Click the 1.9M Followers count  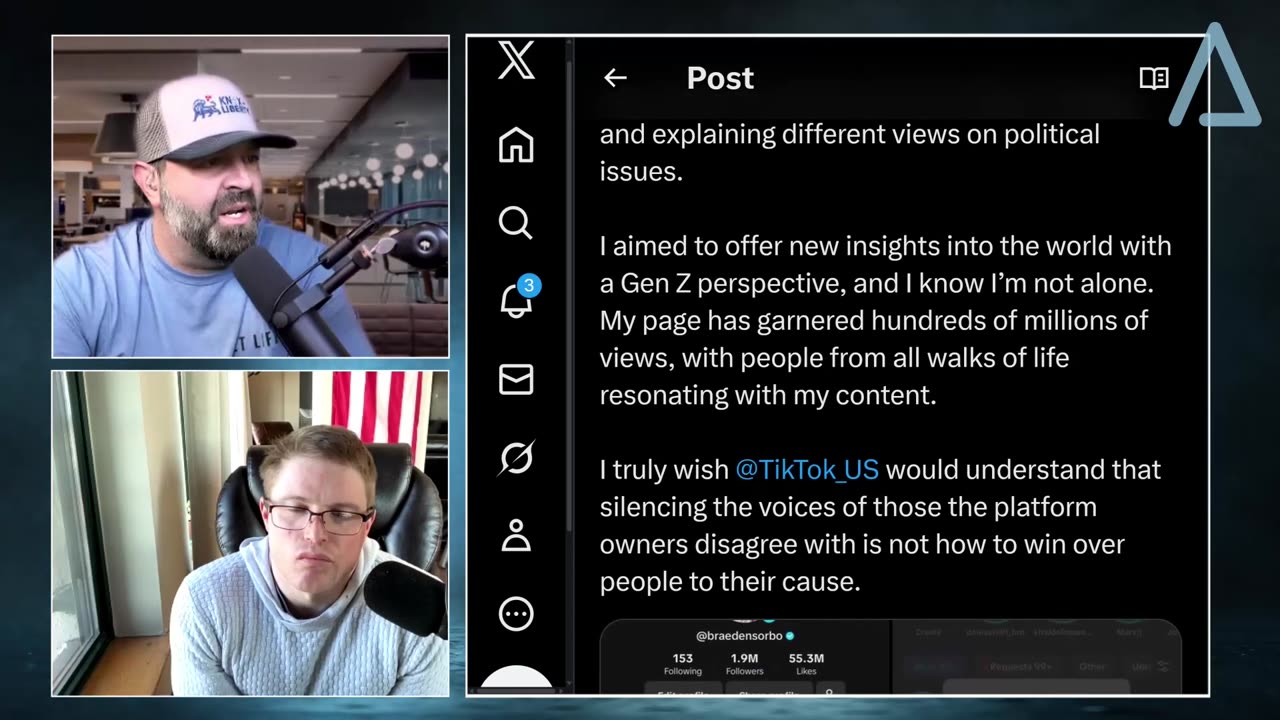tap(744, 664)
